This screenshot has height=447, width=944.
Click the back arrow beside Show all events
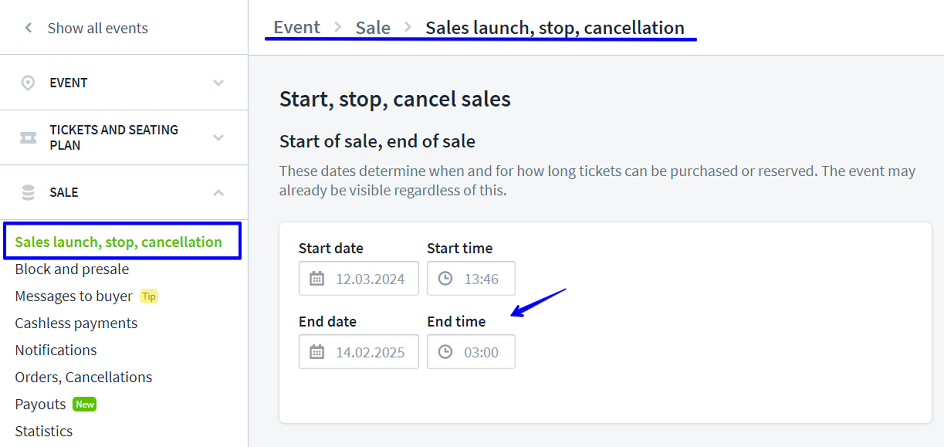[28, 28]
